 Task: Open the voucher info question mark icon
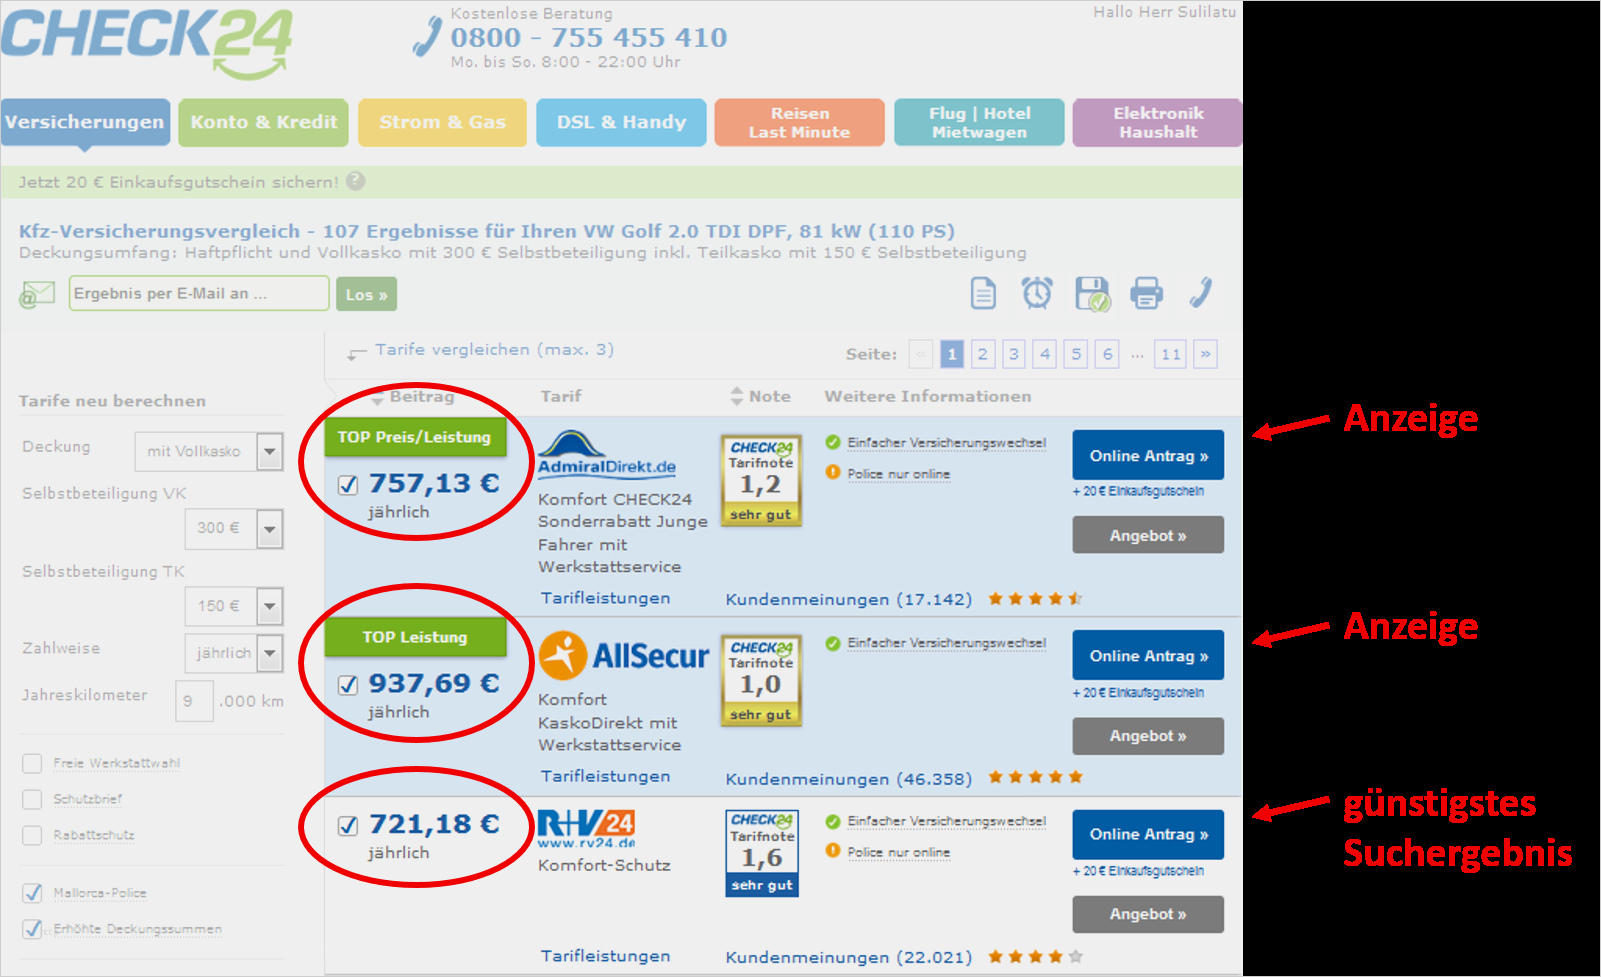click(x=355, y=181)
